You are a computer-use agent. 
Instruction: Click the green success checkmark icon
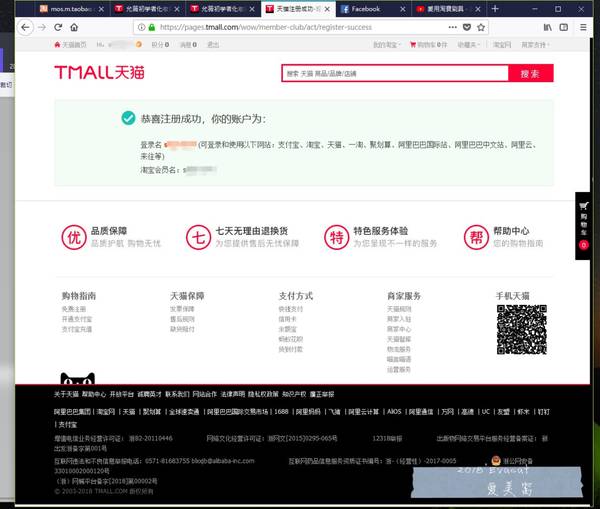pyautogui.click(x=129, y=118)
